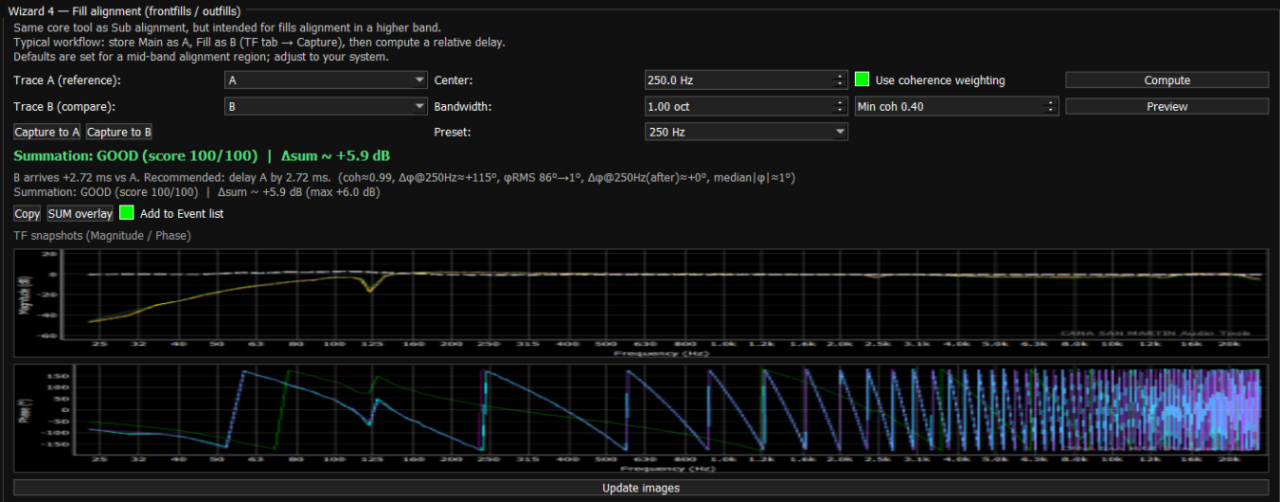Click Capture to B
The width and height of the screenshot is (1280, 502).
coord(119,132)
